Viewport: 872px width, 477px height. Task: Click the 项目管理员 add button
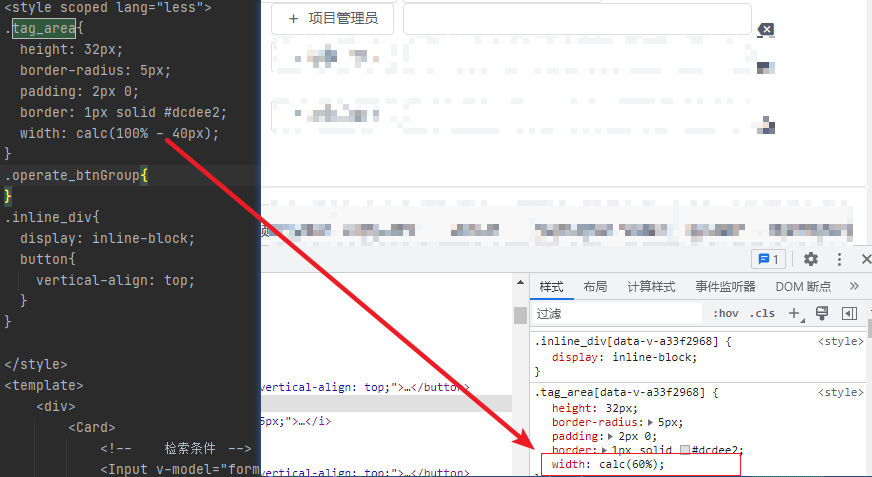333,19
